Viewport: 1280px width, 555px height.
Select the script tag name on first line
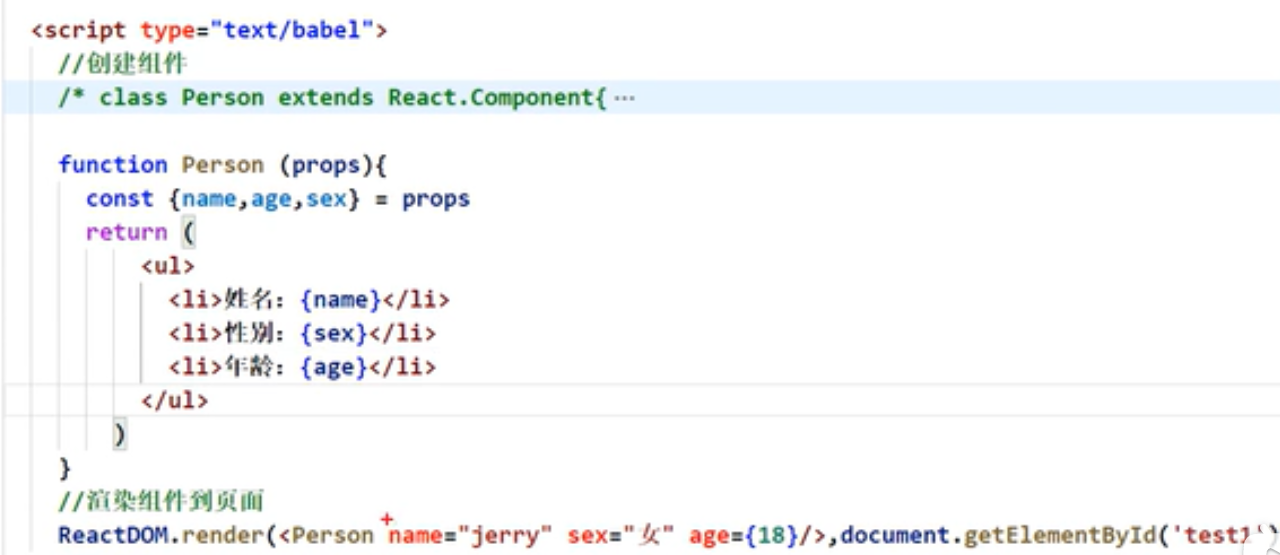(86, 30)
